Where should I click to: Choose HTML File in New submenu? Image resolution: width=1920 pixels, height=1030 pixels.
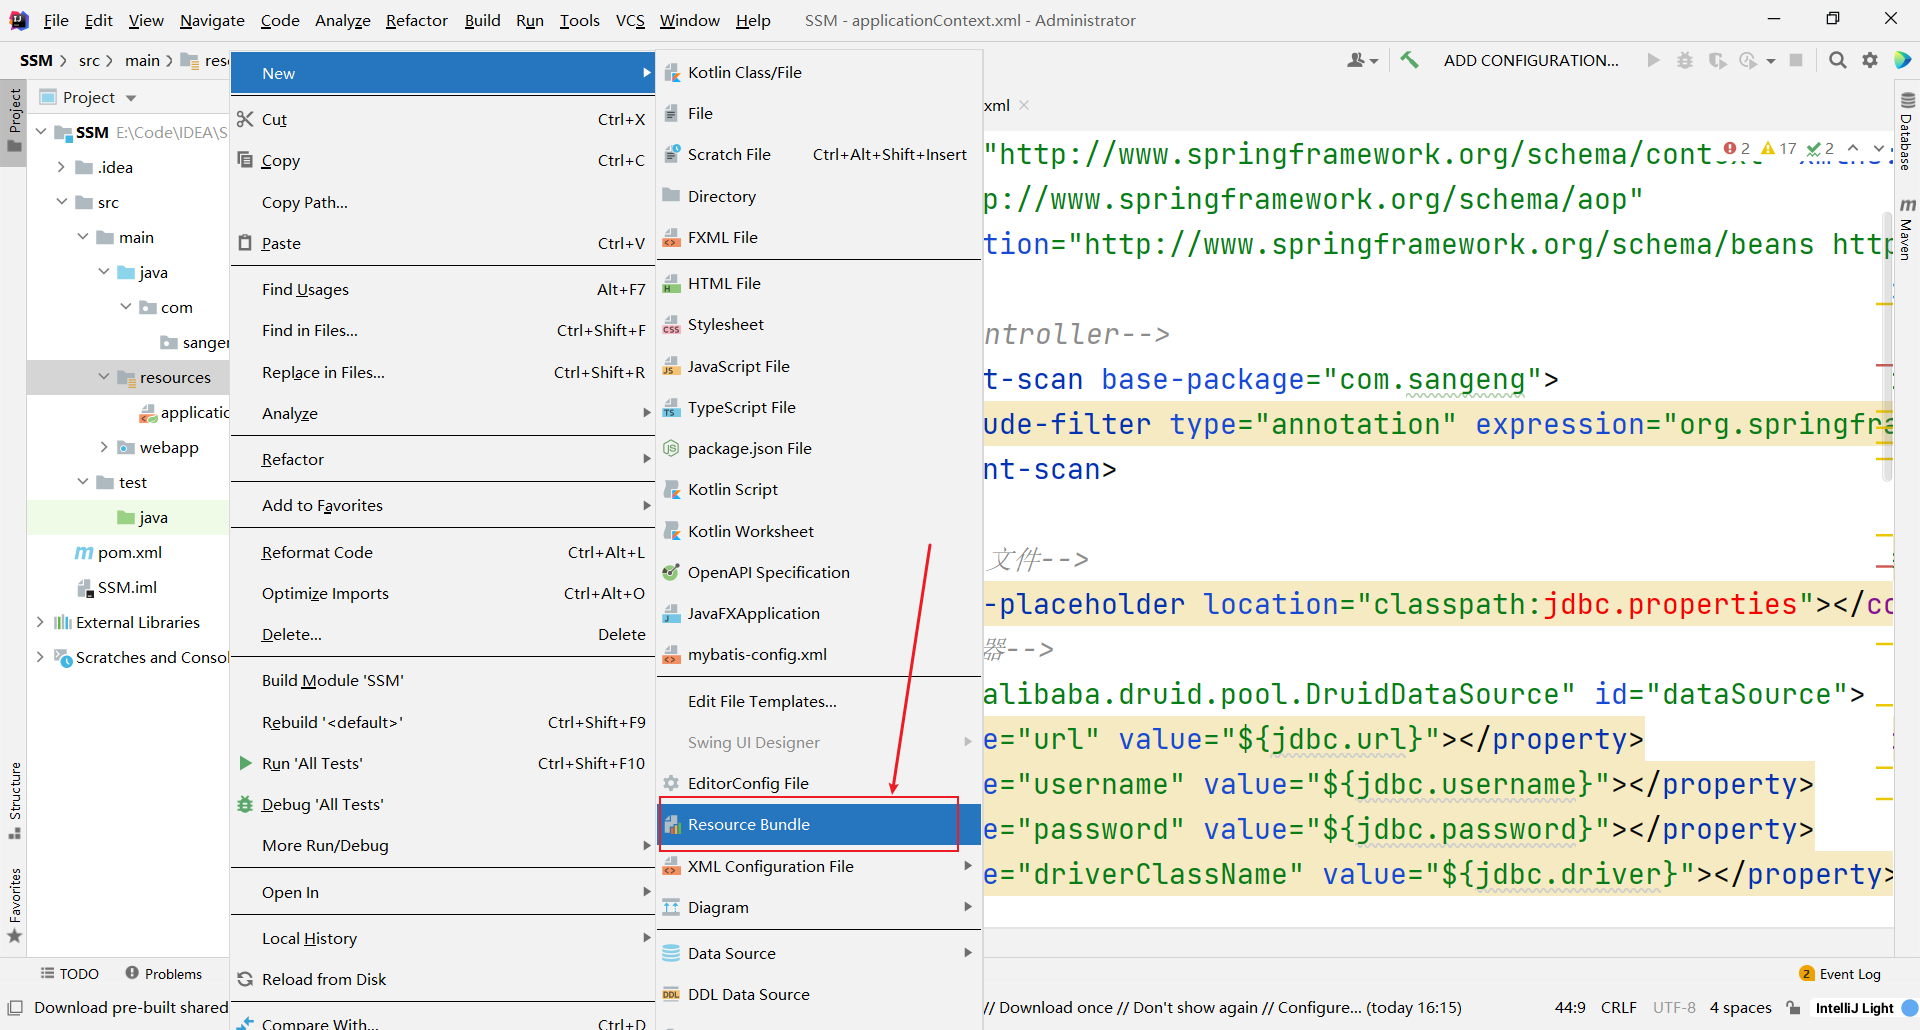tap(819, 283)
